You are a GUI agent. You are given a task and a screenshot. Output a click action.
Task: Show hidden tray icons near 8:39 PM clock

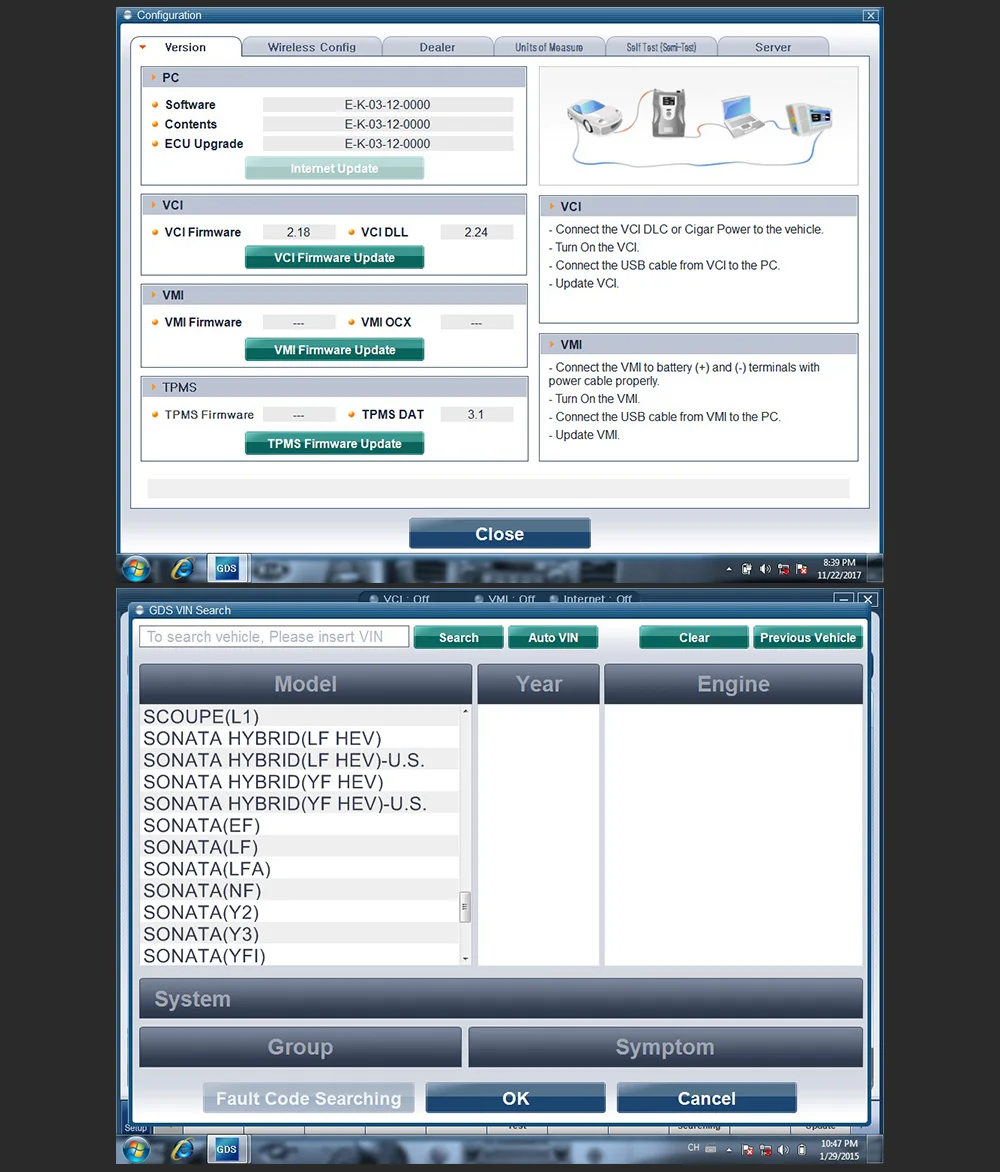coord(729,569)
